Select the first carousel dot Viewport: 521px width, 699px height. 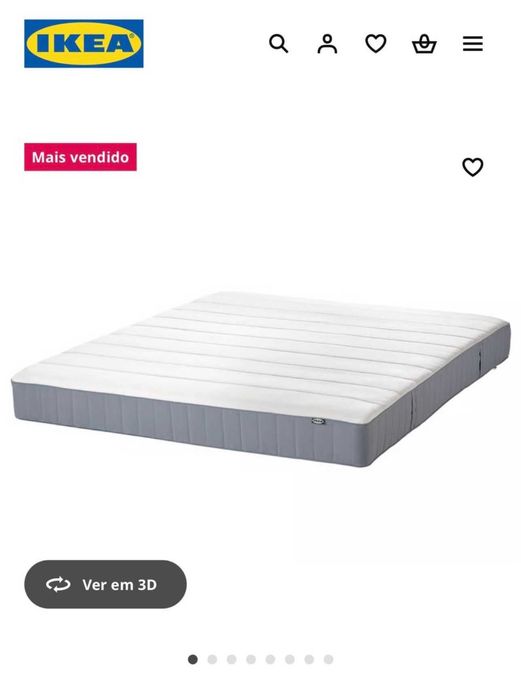click(193, 659)
